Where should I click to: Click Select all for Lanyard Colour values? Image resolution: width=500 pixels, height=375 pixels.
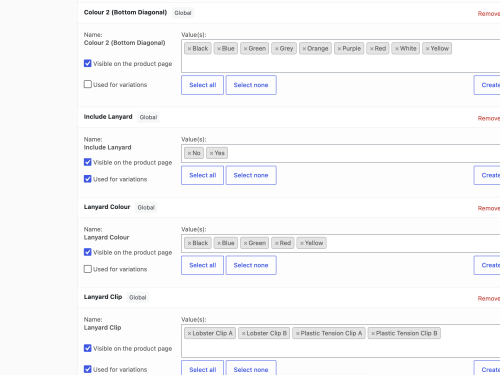(x=202, y=265)
